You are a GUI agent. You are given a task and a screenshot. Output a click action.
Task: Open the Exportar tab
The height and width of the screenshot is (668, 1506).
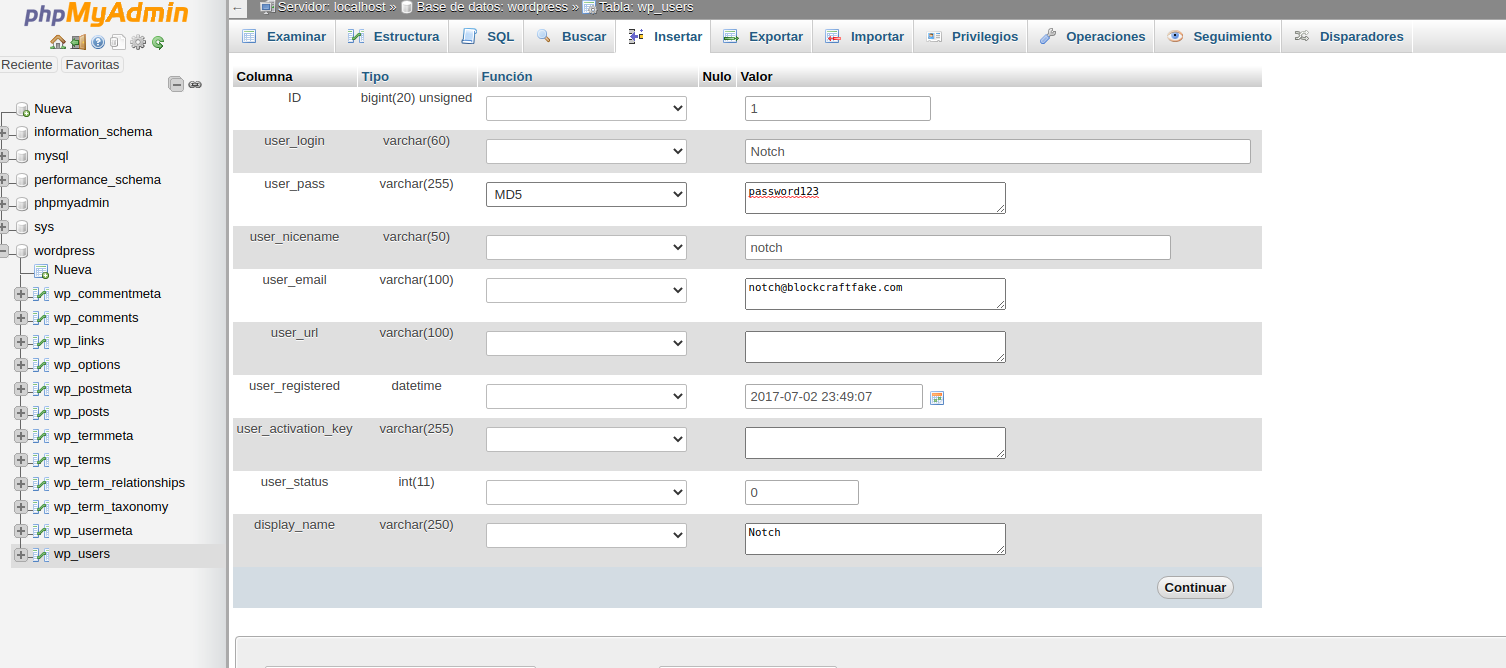coord(763,36)
